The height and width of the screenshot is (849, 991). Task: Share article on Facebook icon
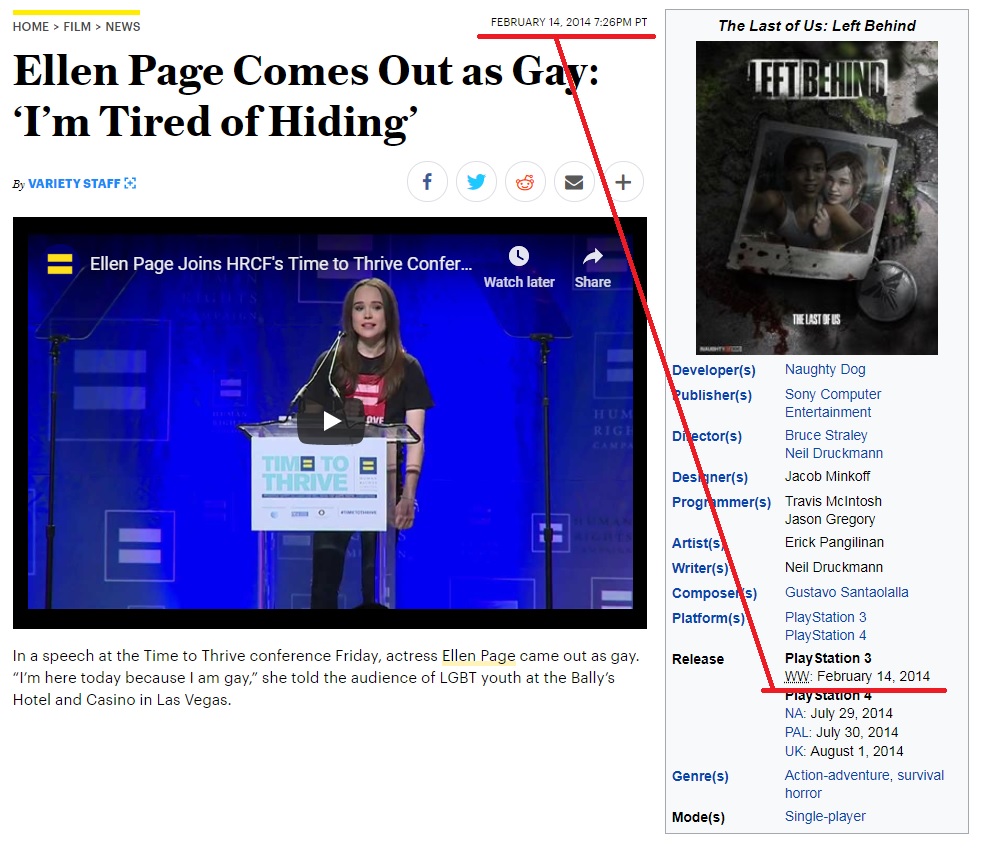pyautogui.click(x=427, y=182)
